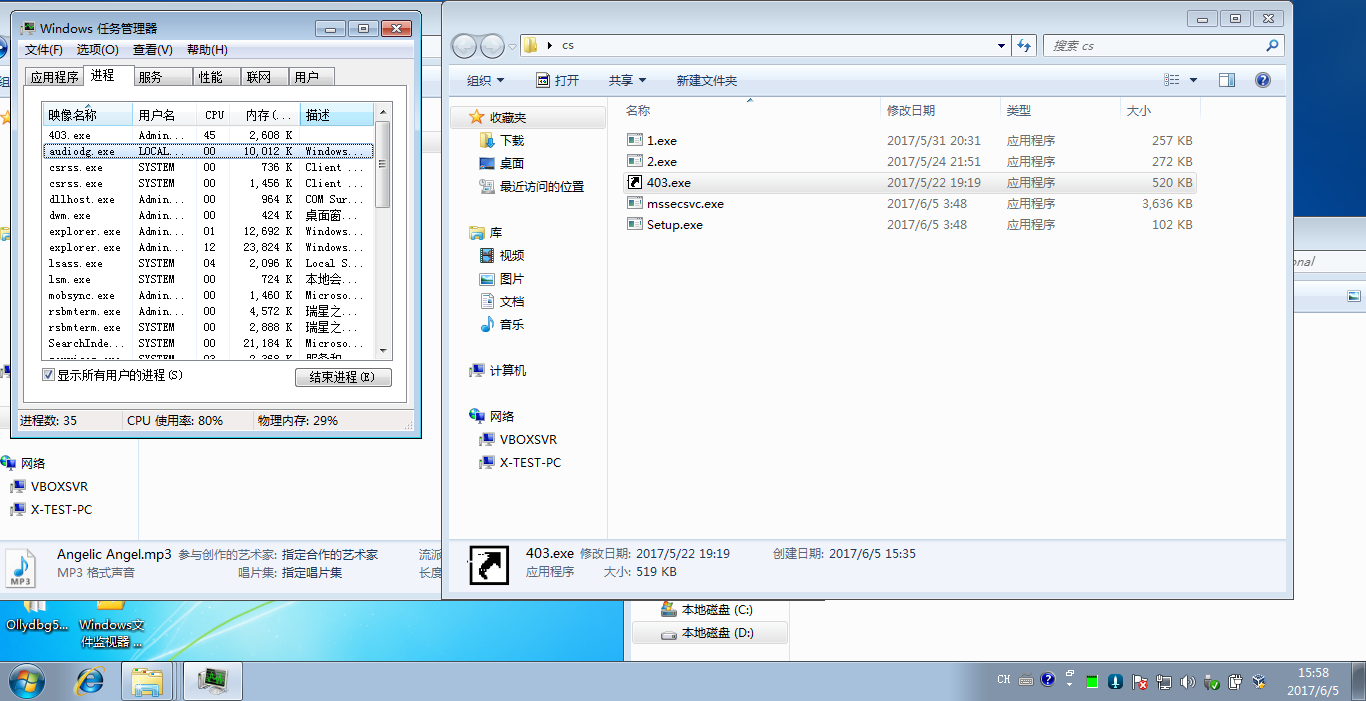
Task: Select mssecsvc.exe file
Action: pyautogui.click(x=685, y=204)
